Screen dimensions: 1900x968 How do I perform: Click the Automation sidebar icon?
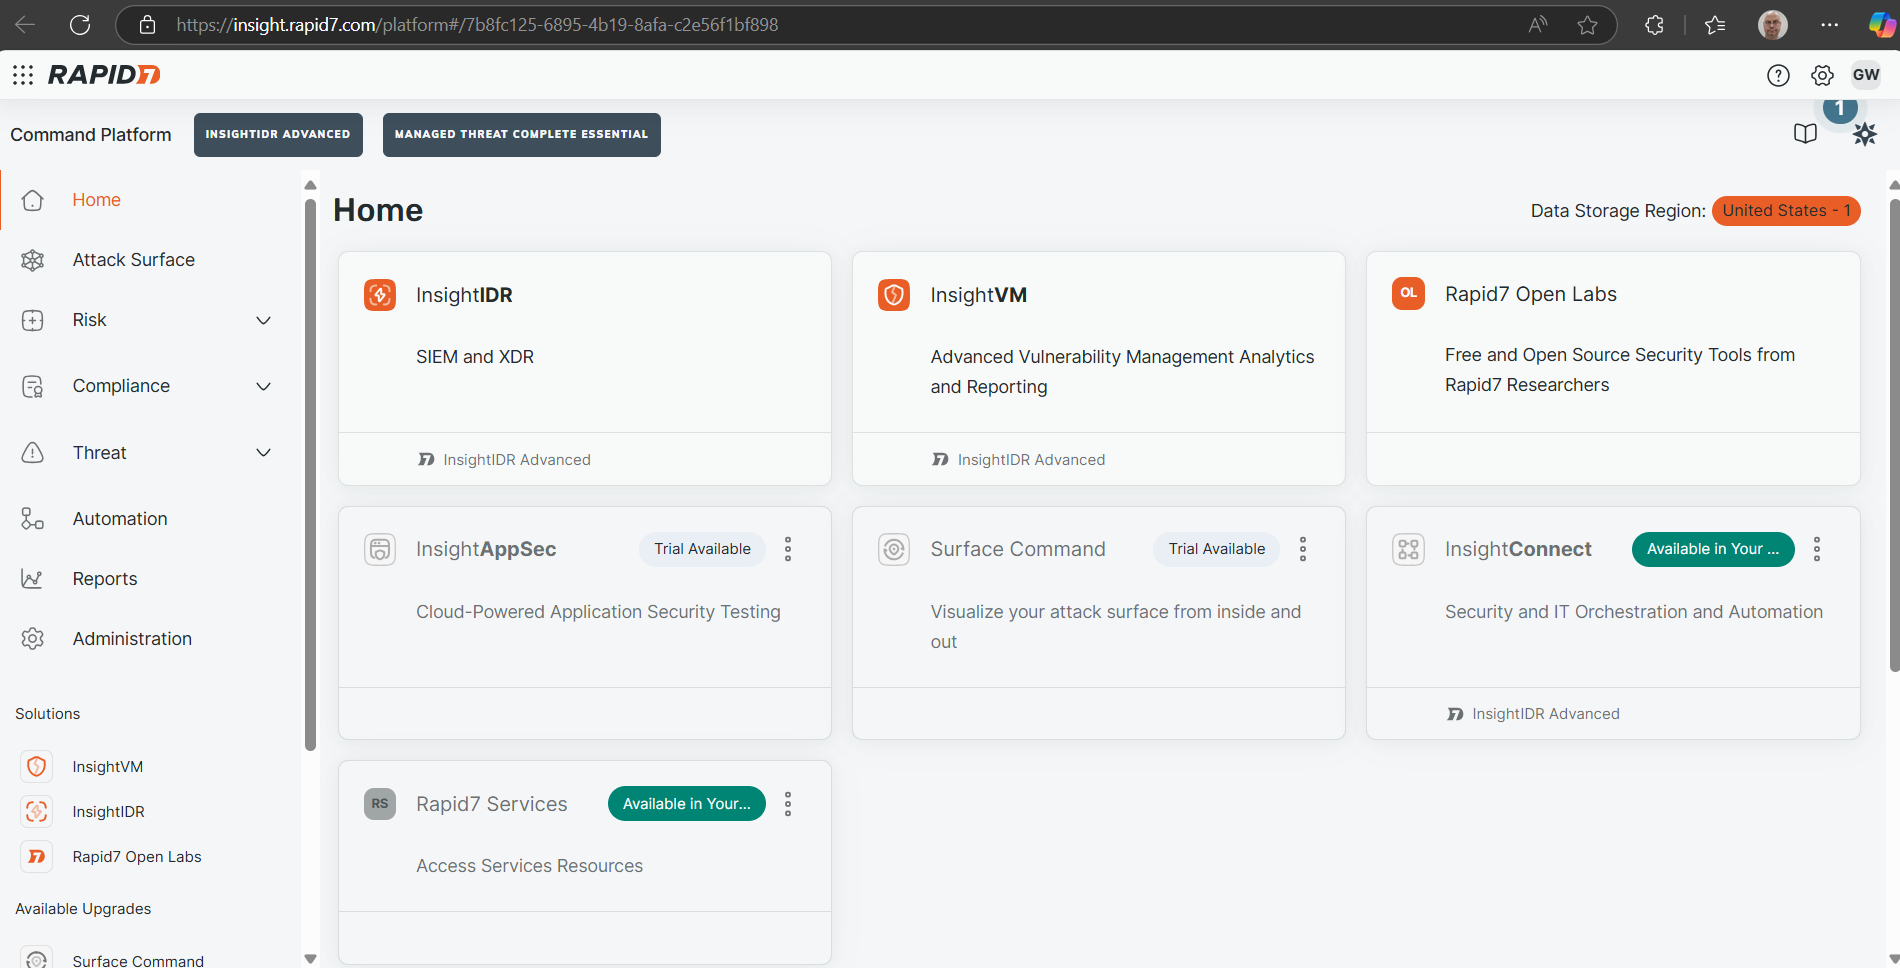pyautogui.click(x=33, y=519)
